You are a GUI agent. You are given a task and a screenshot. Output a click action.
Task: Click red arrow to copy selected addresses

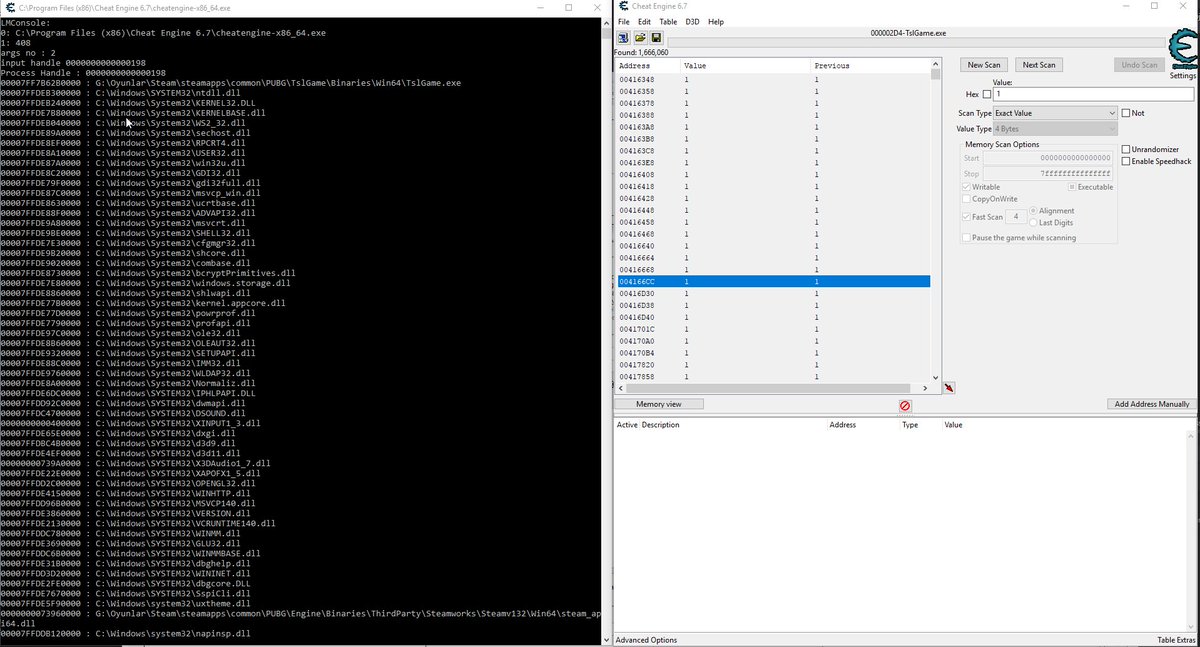coord(948,388)
